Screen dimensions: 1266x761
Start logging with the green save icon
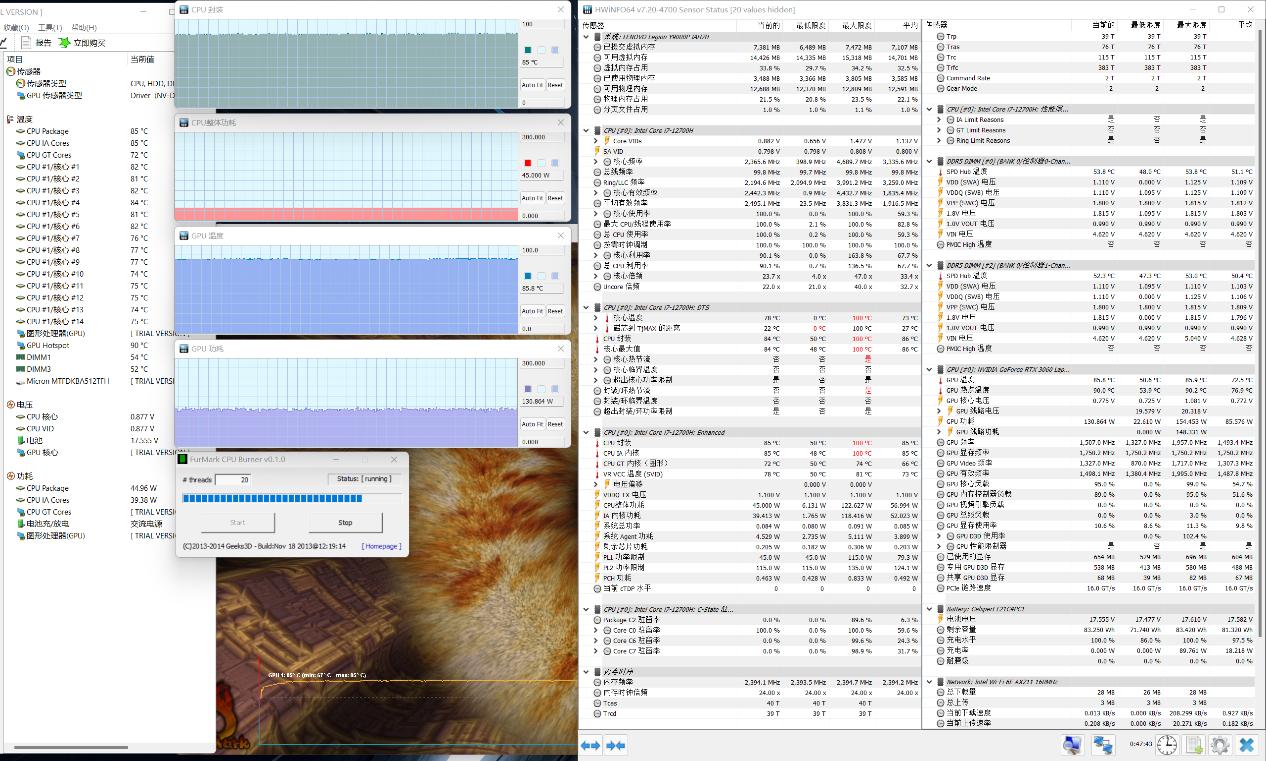click(x=1194, y=745)
